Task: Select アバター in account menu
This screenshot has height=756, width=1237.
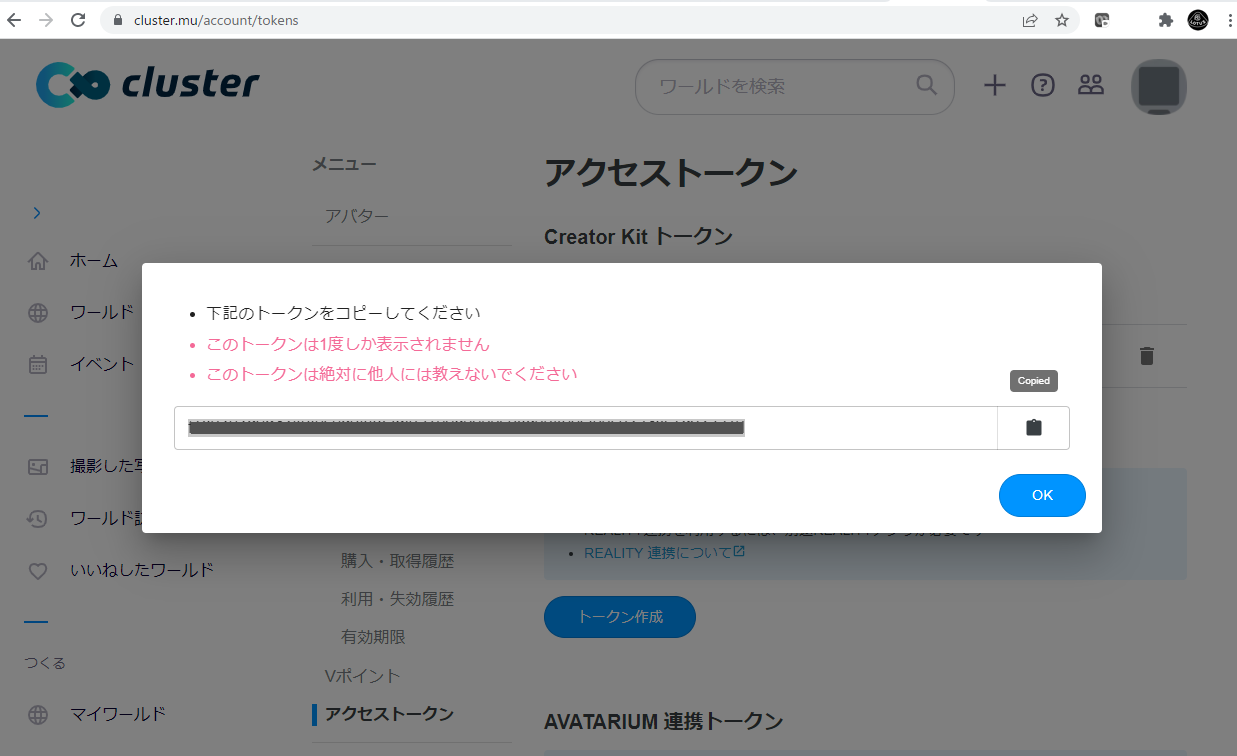Action: point(357,216)
